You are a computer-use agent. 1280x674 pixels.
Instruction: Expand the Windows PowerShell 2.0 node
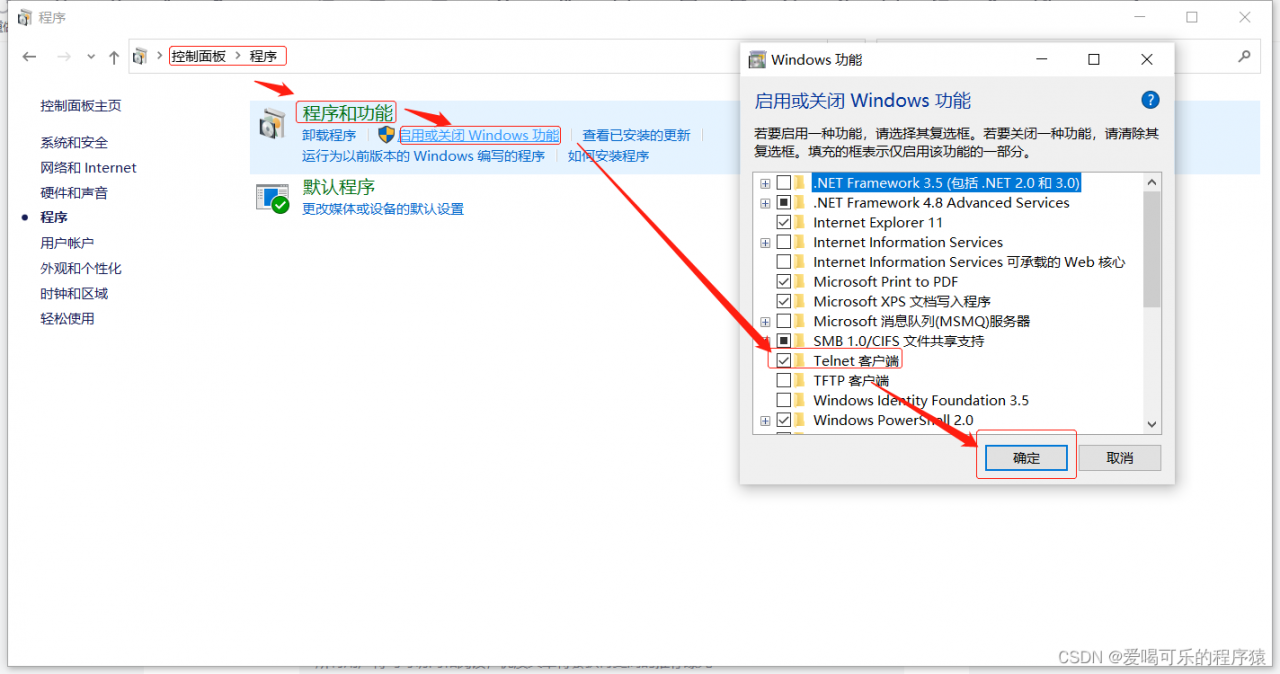tap(765, 420)
